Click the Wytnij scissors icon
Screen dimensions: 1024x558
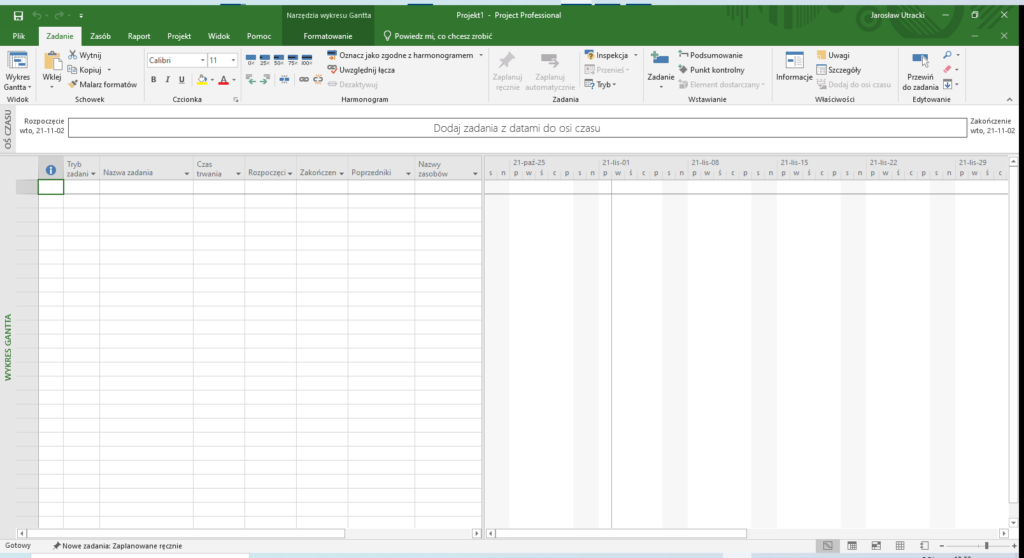point(72,56)
